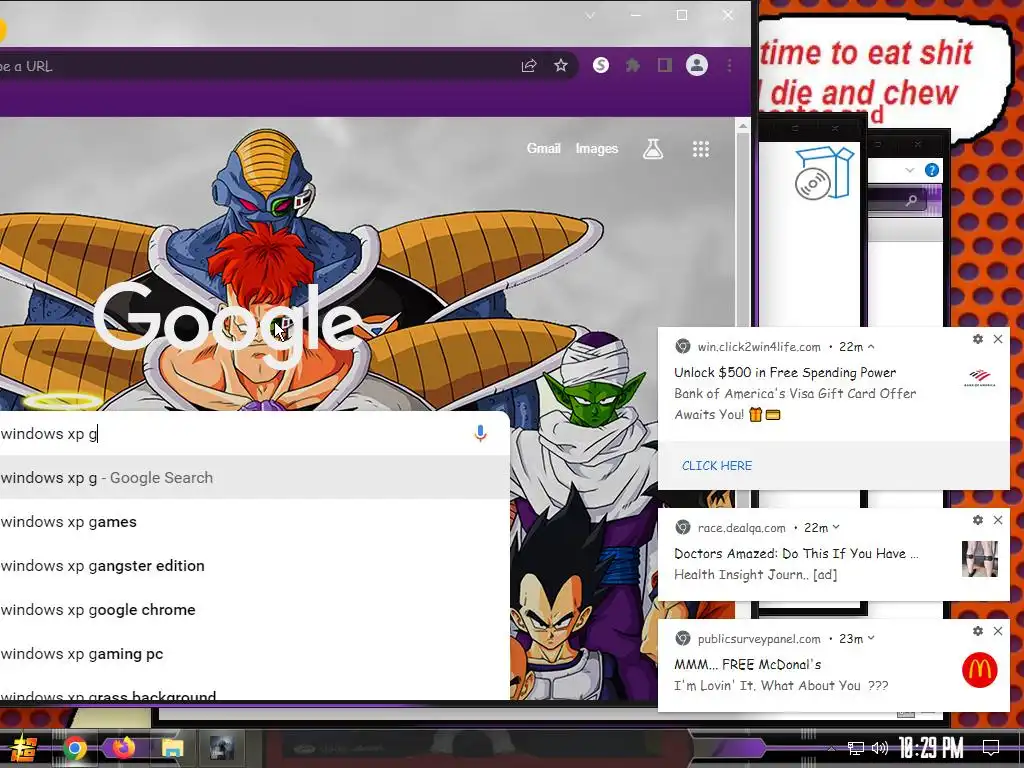Open Firefox from the taskbar
Viewport: 1024px width, 768px height.
[x=123, y=746]
